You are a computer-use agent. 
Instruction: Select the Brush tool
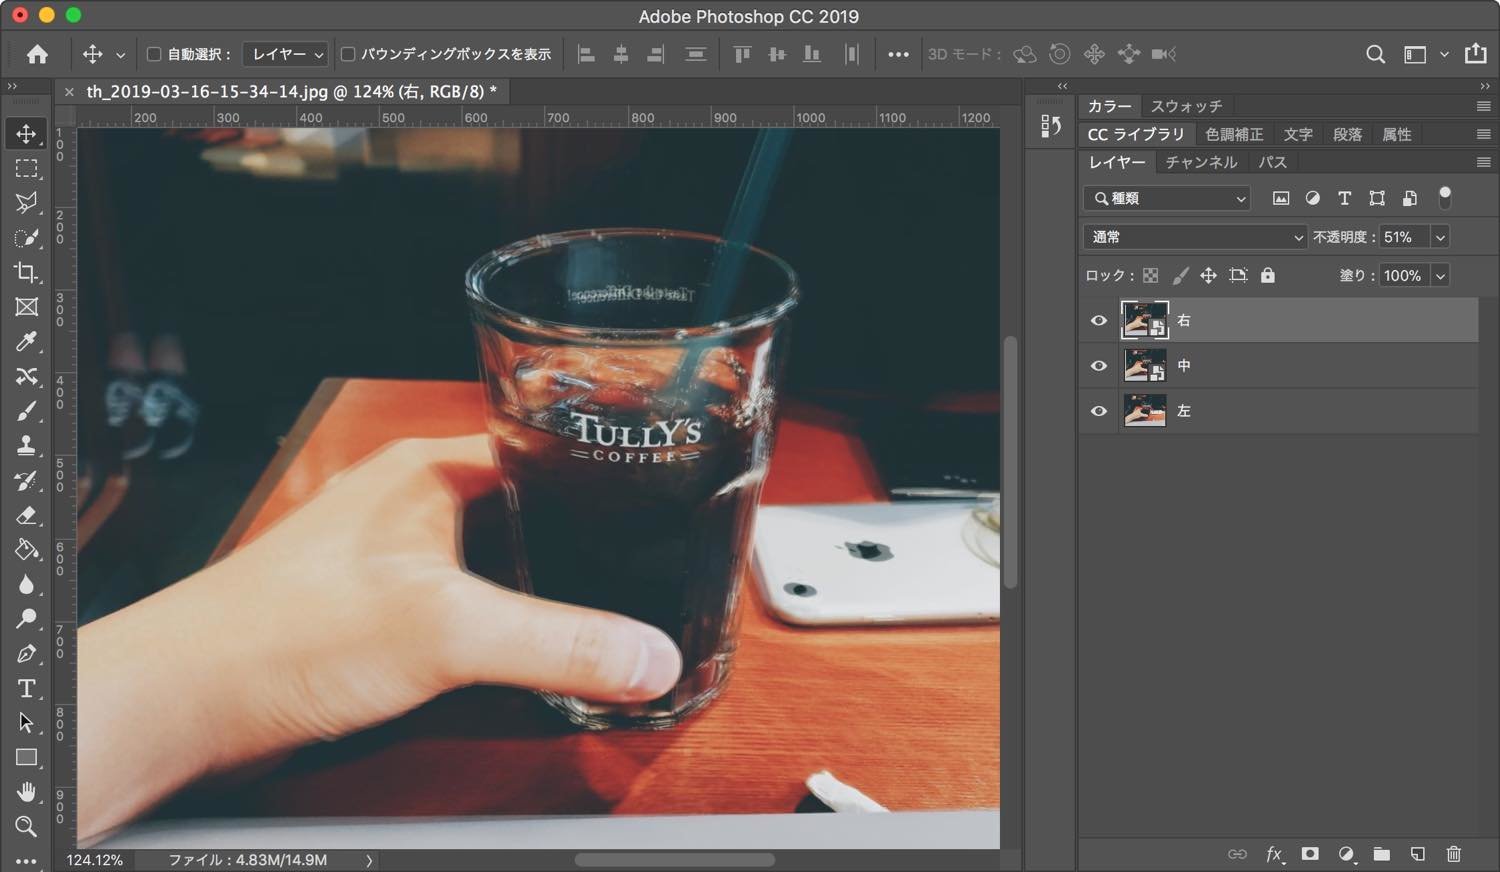pyautogui.click(x=26, y=411)
